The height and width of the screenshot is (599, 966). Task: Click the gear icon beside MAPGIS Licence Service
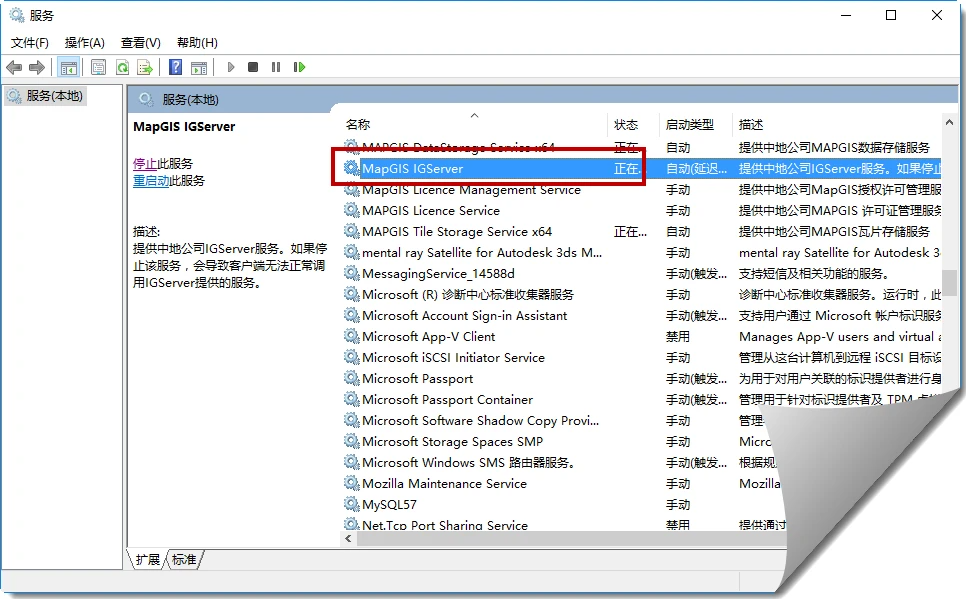point(352,210)
